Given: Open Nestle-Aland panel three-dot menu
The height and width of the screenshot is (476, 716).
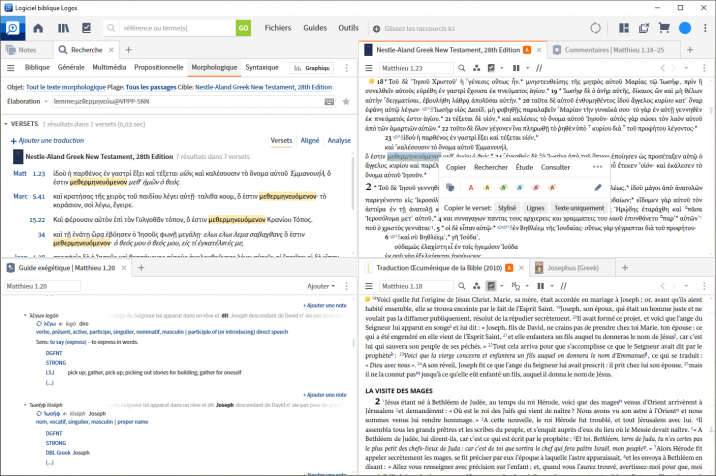Looking at the screenshot, I should coord(704,68).
